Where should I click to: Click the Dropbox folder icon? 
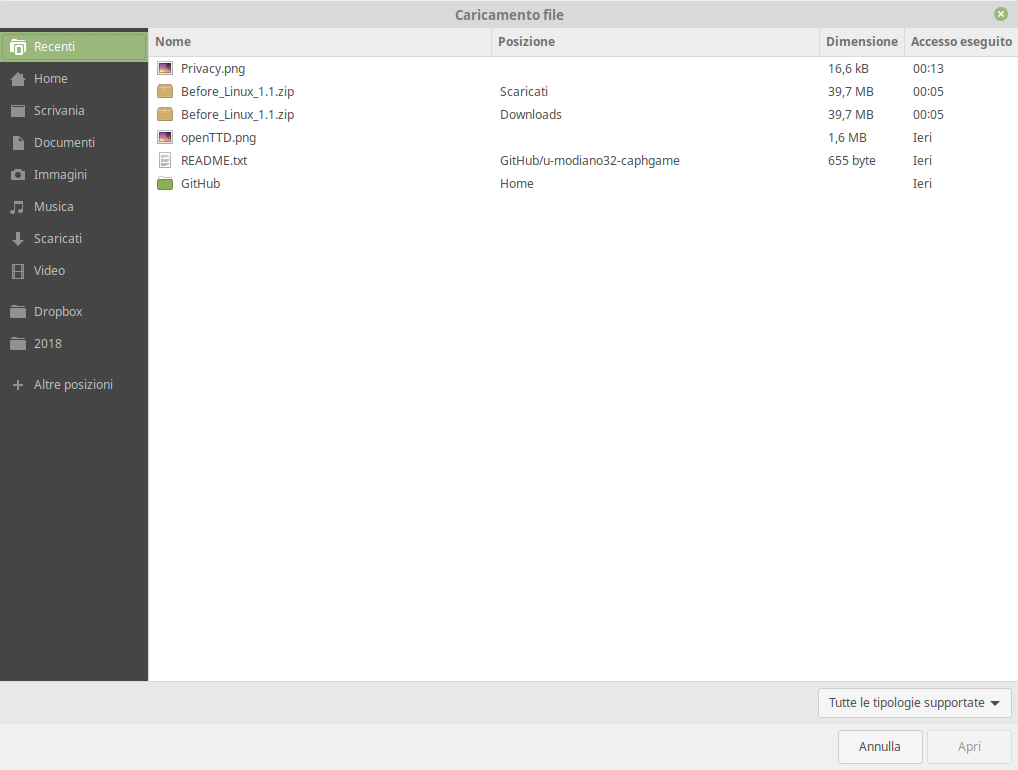pyautogui.click(x=18, y=312)
